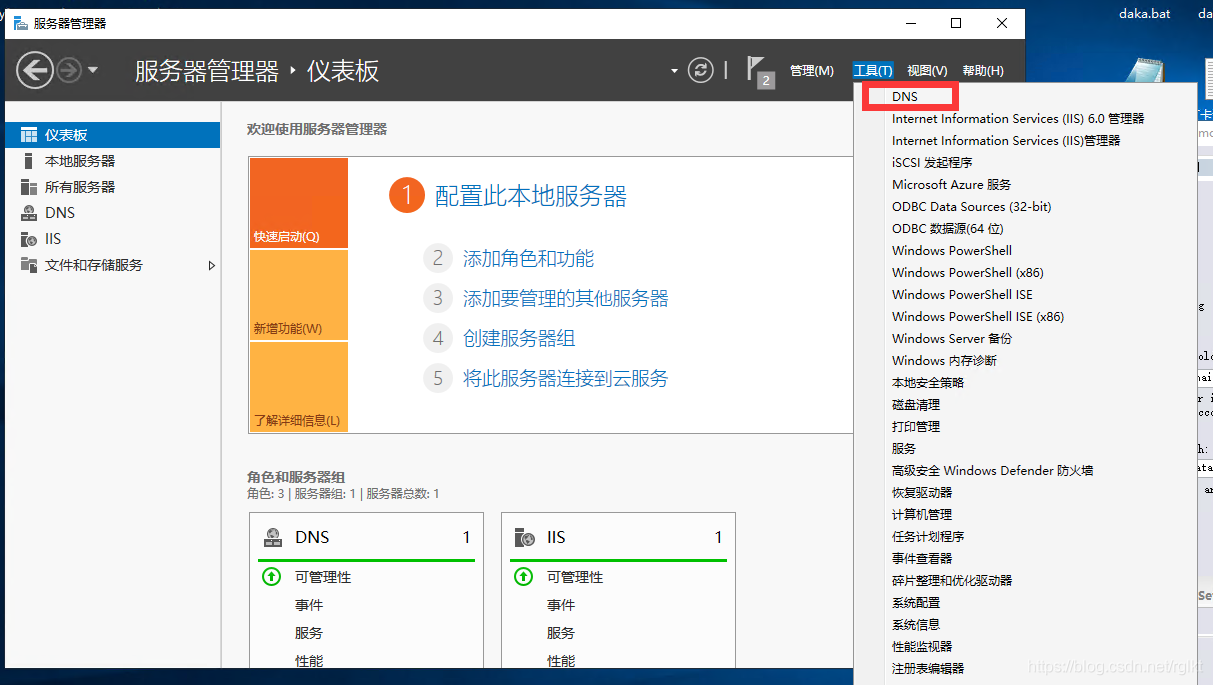Viewport: 1213px width, 685px height.
Task: Click 事件 in the DNS tile
Action: coord(309,605)
